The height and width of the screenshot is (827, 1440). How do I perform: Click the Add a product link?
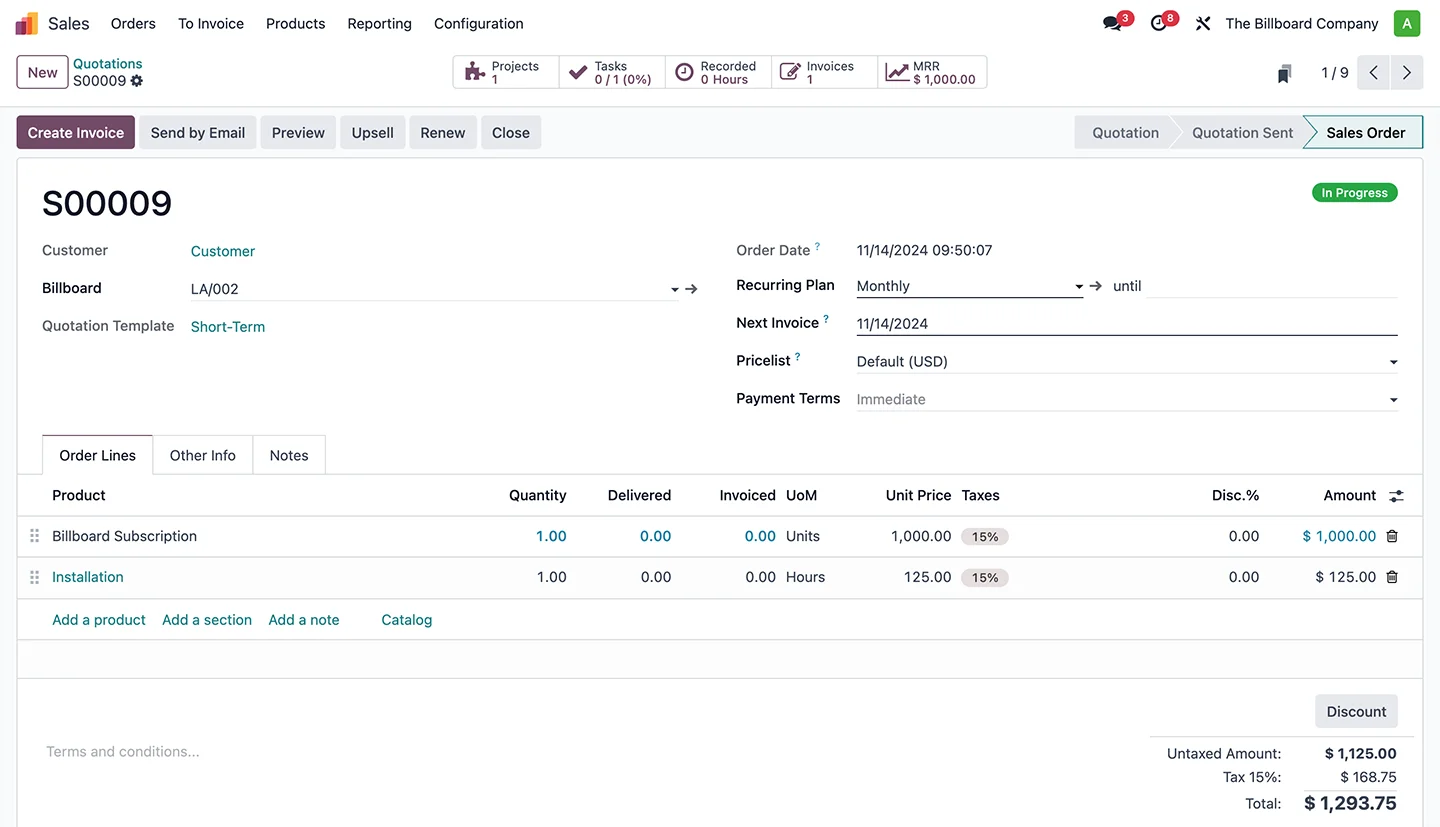(99, 620)
